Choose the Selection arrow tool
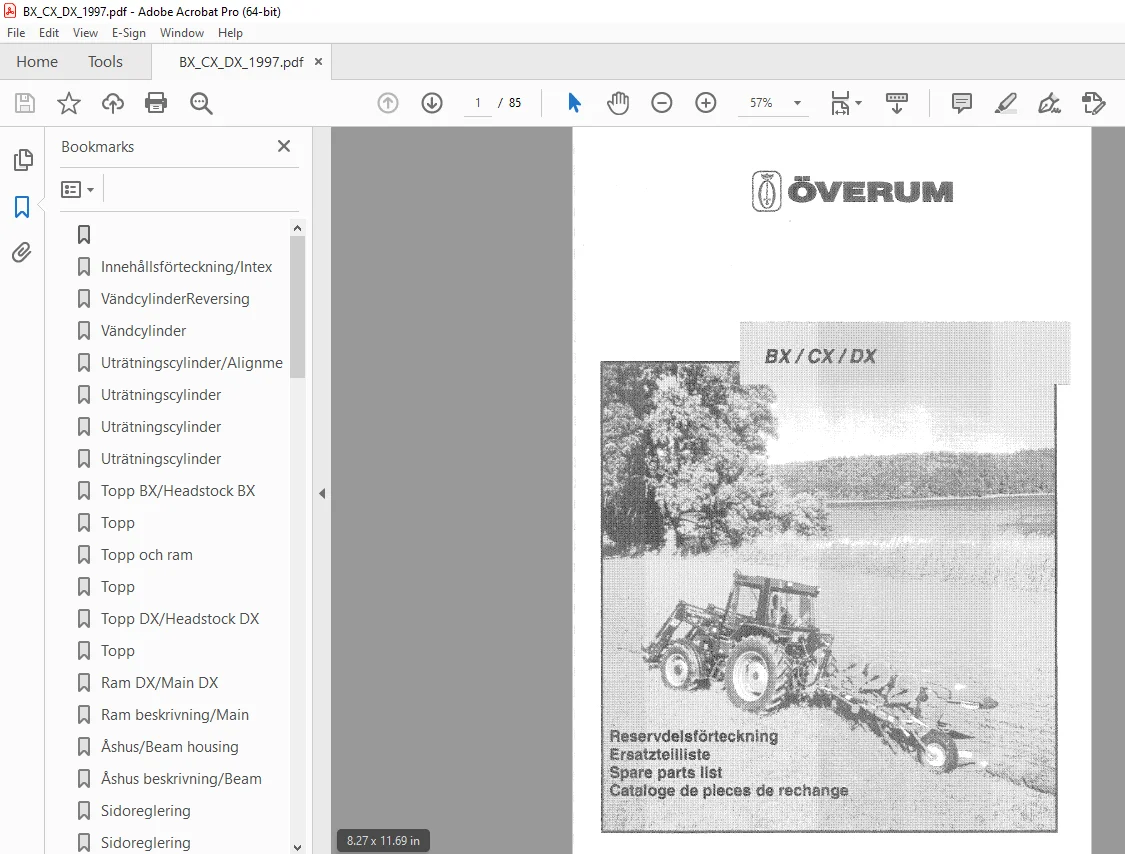Viewport: 1125px width, 854px height. 574,103
